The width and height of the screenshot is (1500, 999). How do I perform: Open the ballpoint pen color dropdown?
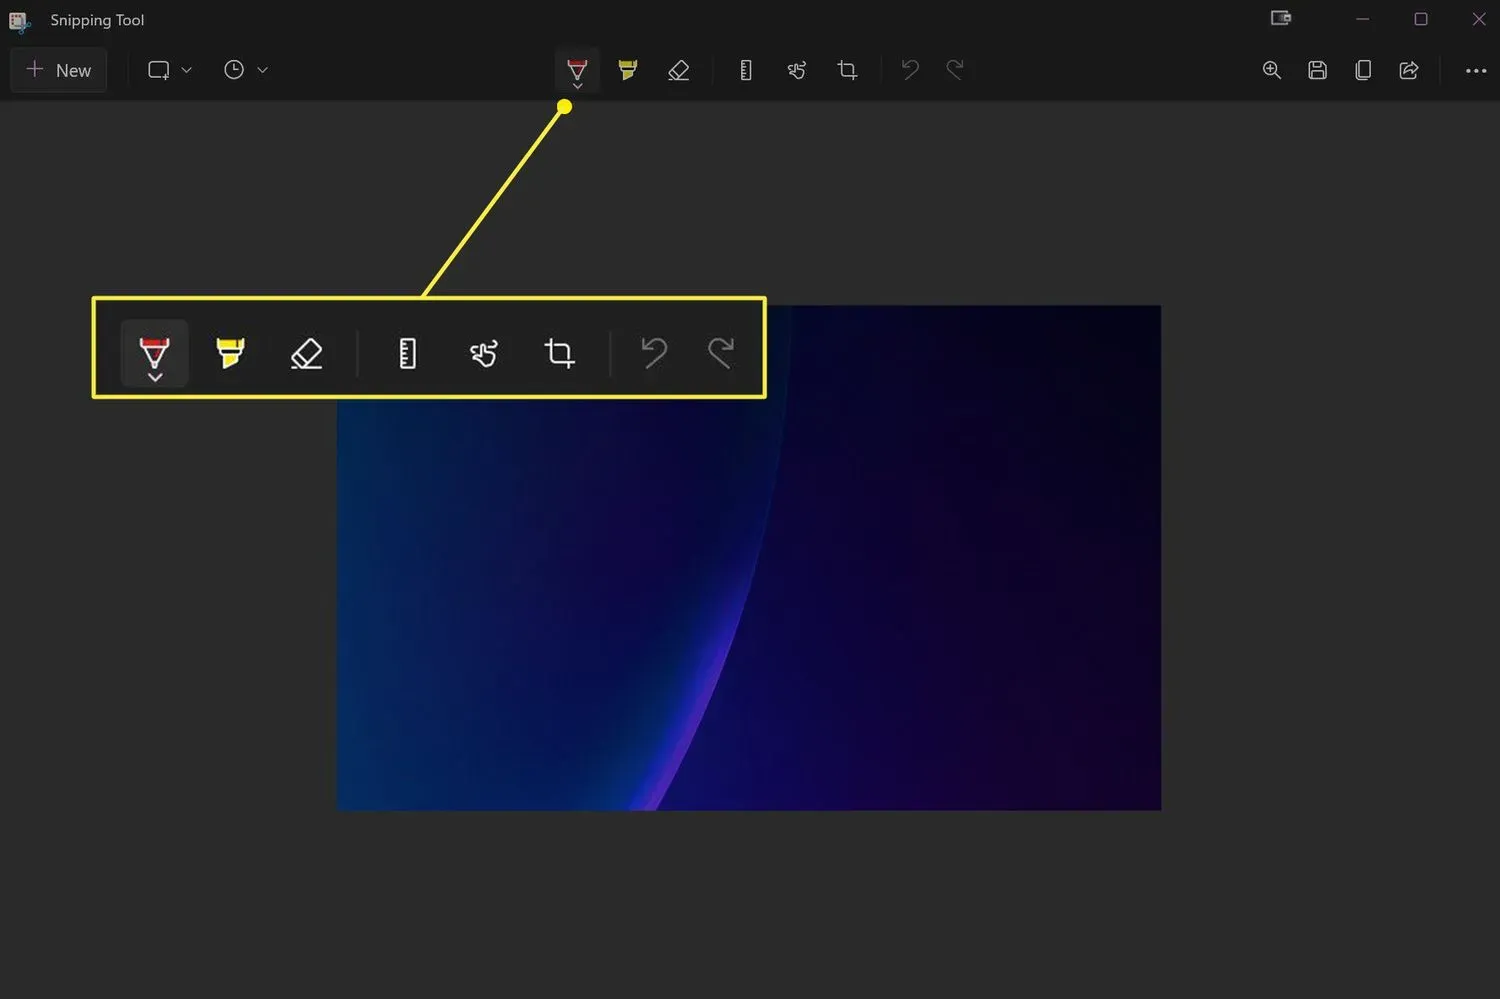[x=578, y=86]
